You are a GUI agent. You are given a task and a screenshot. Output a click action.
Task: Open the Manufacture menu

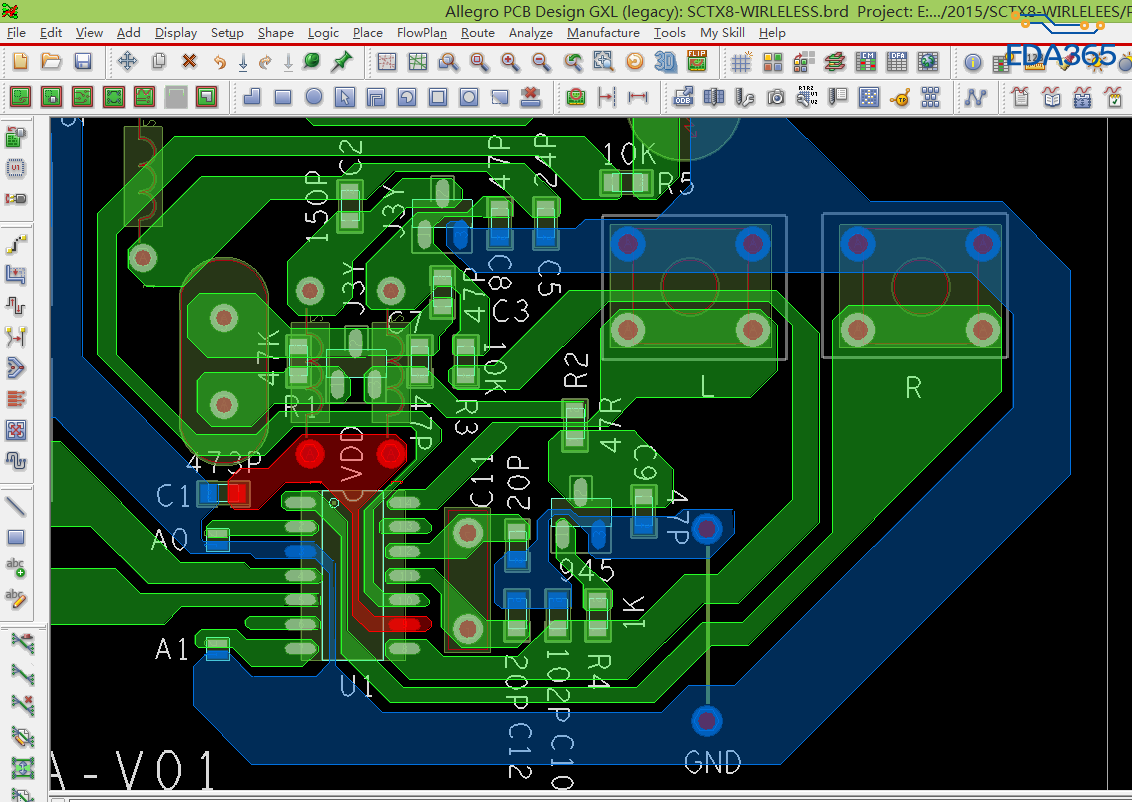pyautogui.click(x=603, y=32)
